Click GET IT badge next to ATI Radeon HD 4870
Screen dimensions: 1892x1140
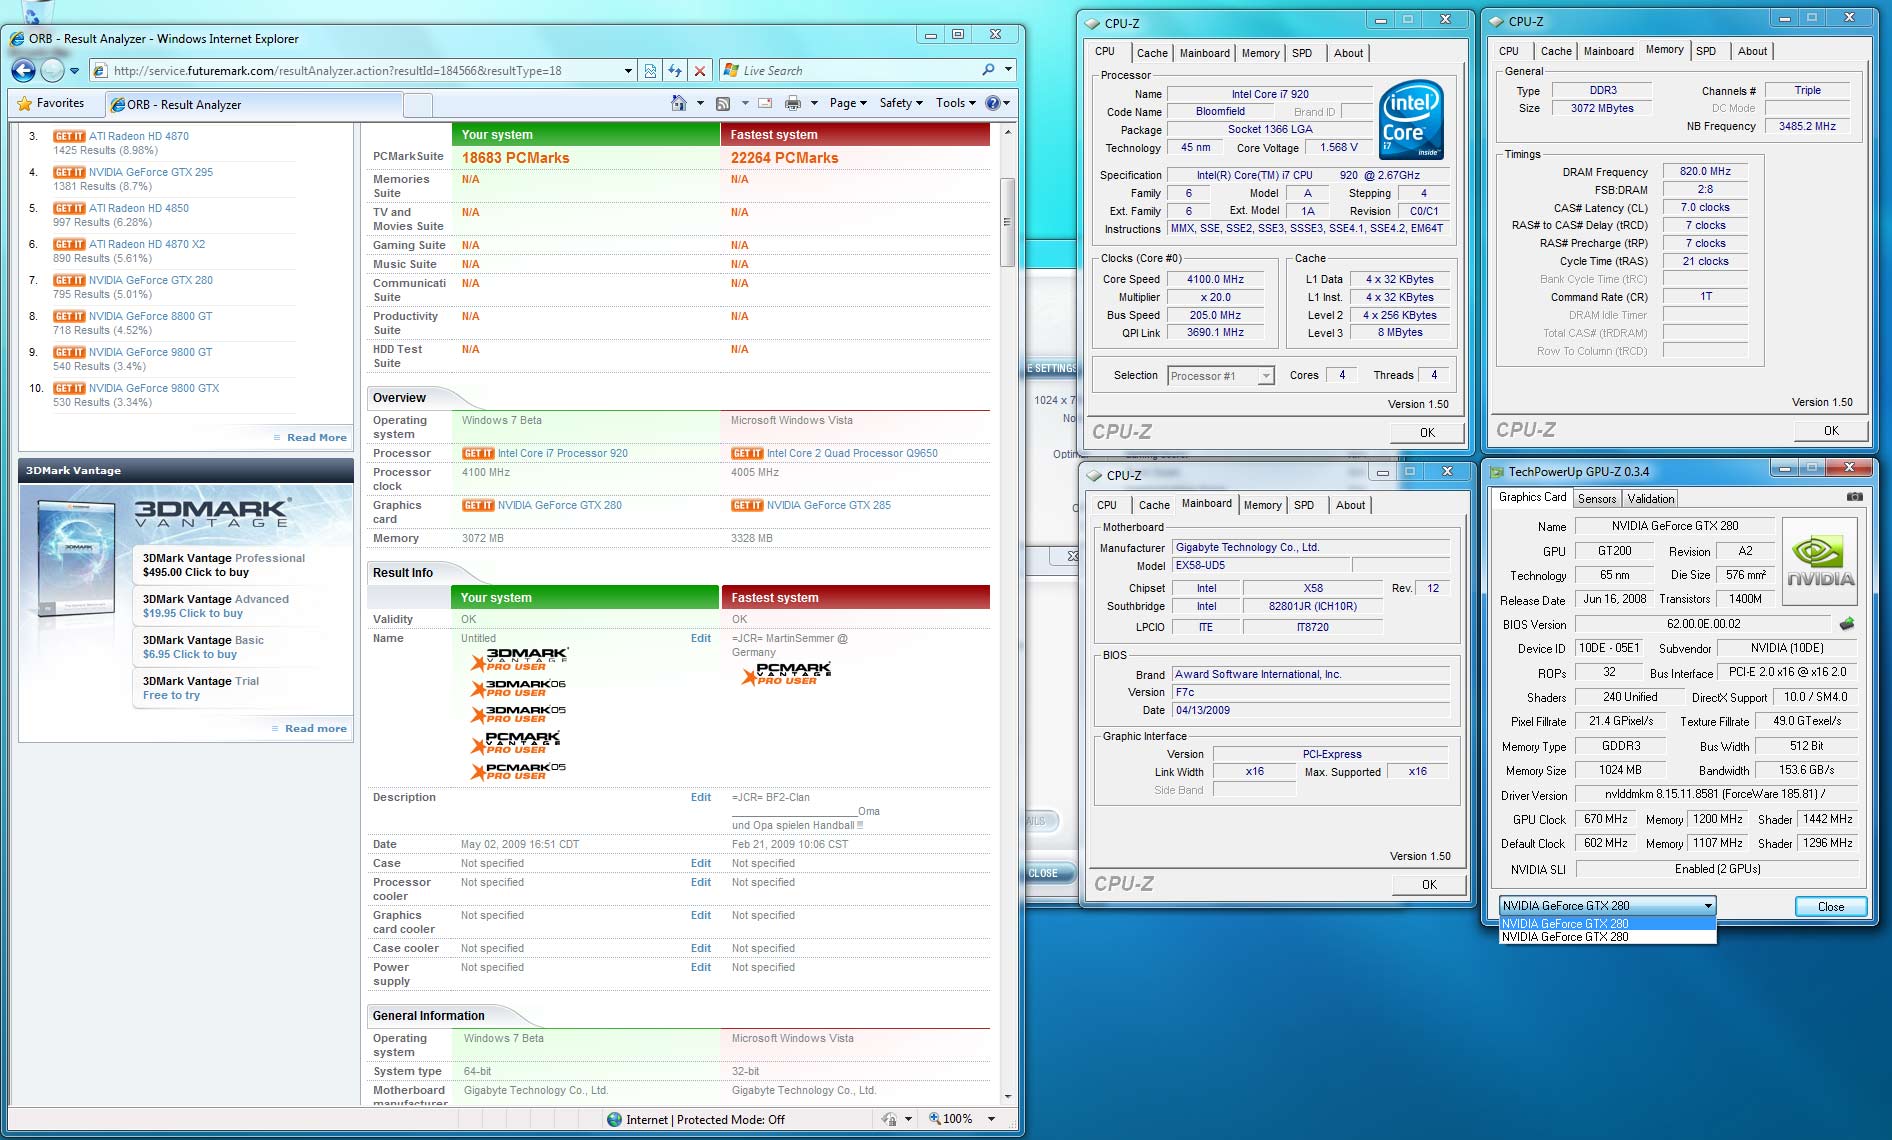(69, 136)
